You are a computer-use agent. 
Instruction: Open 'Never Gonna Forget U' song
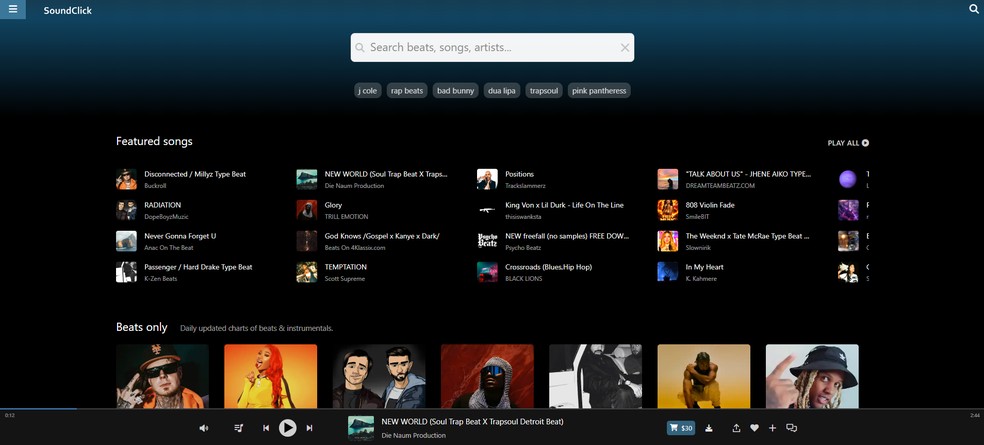coord(180,236)
